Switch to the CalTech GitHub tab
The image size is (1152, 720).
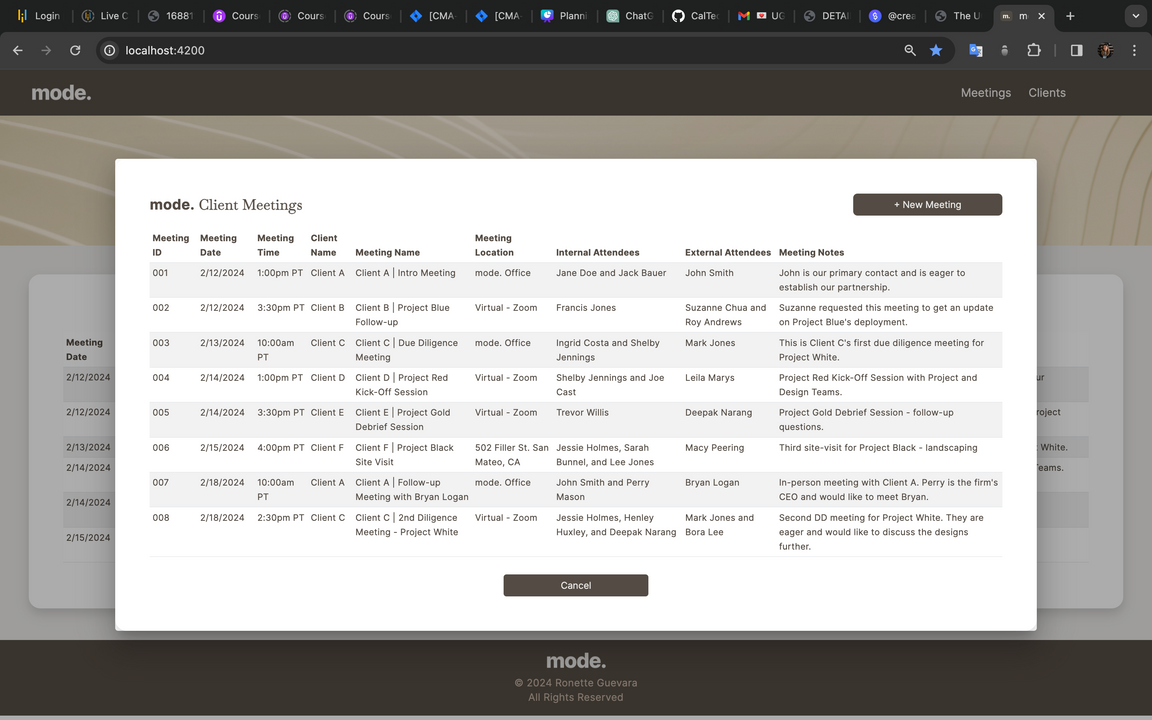tap(695, 16)
